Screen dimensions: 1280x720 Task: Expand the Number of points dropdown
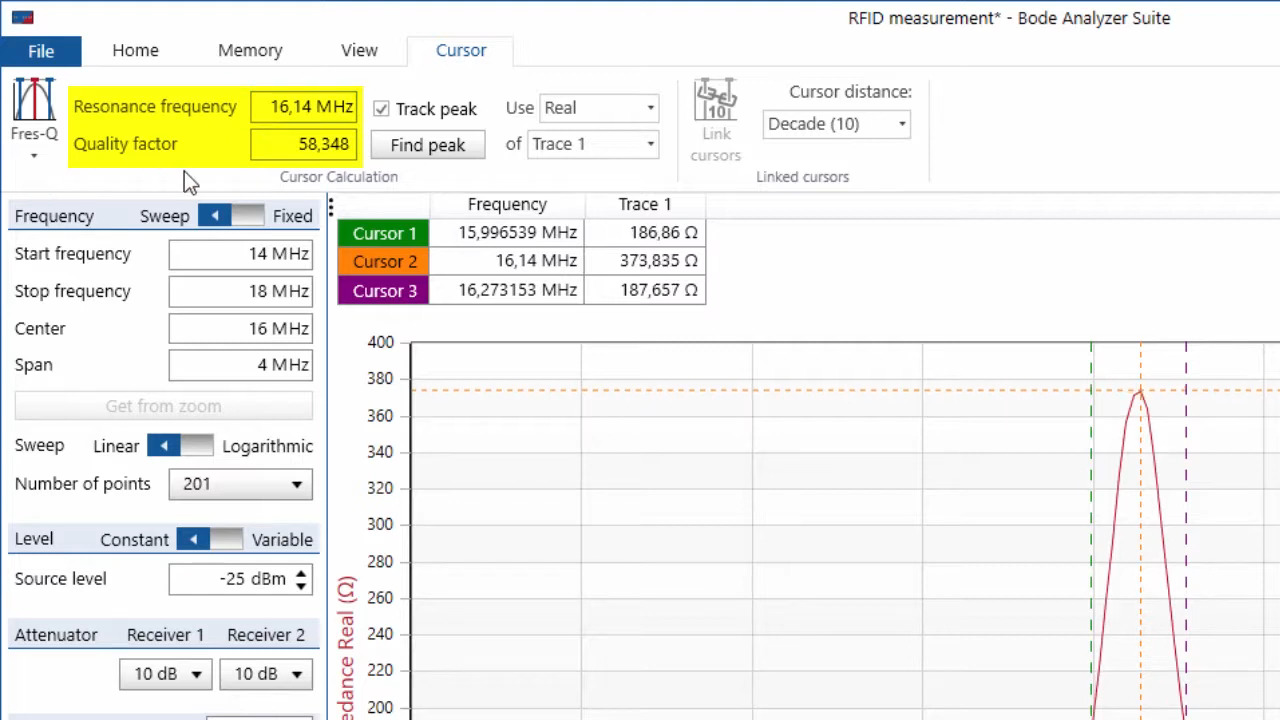[x=241, y=484]
